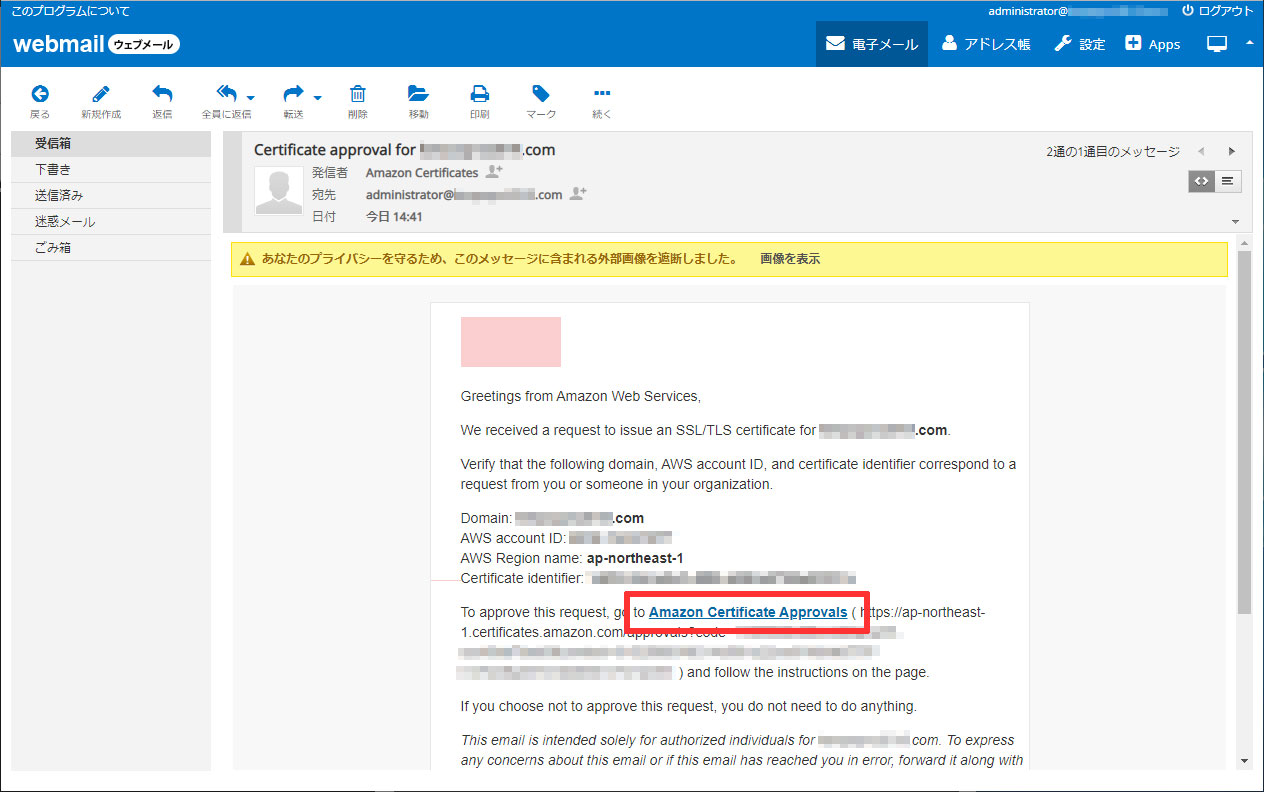
Task: Open the reply-all options dropdown arrow
Action: pyautogui.click(x=250, y=98)
